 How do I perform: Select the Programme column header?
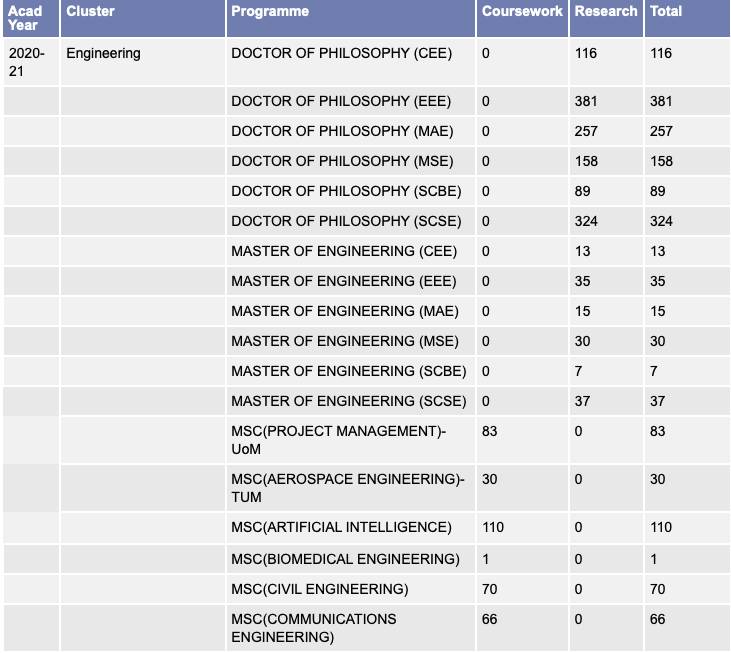click(x=270, y=12)
